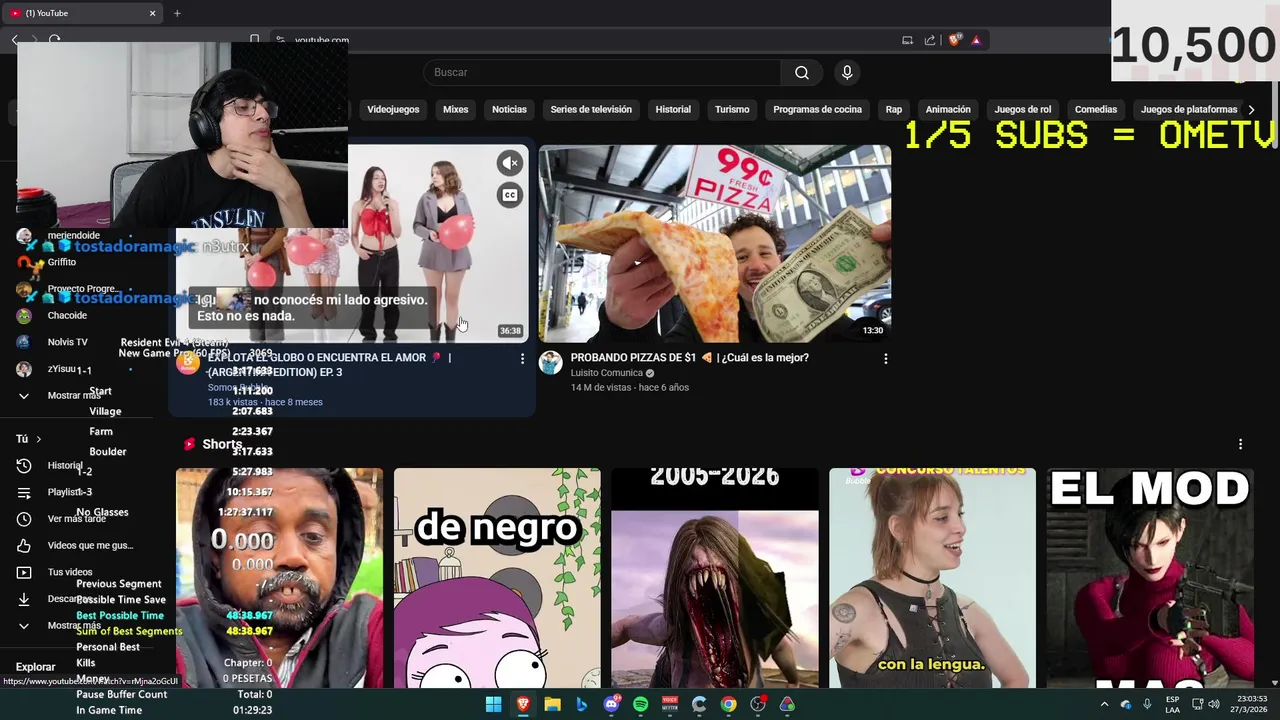The image size is (1280, 720).
Task: Open the 'EL MOD' Short
Action: click(1150, 578)
